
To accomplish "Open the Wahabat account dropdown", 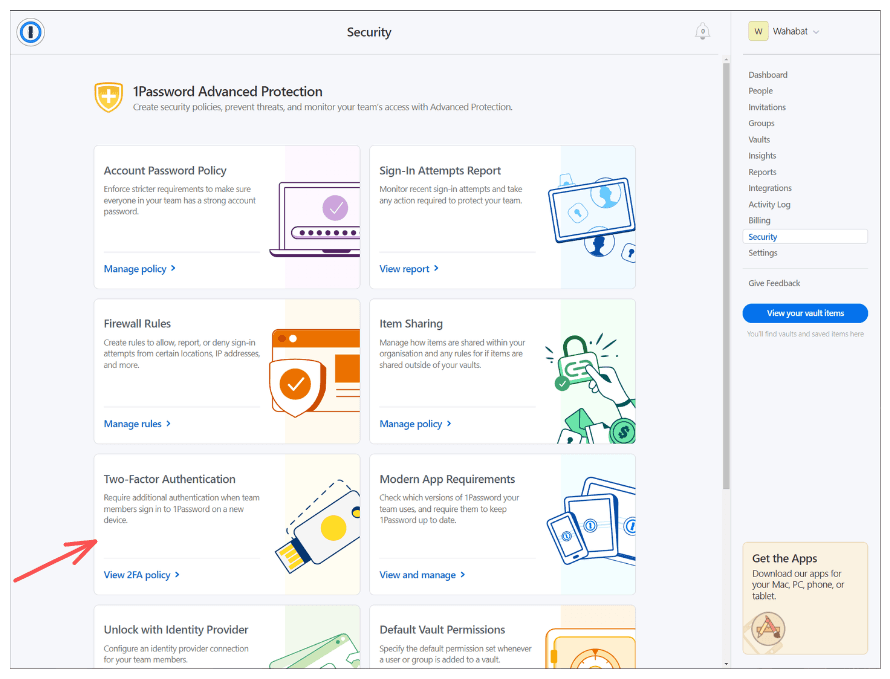I will pyautogui.click(x=790, y=31).
